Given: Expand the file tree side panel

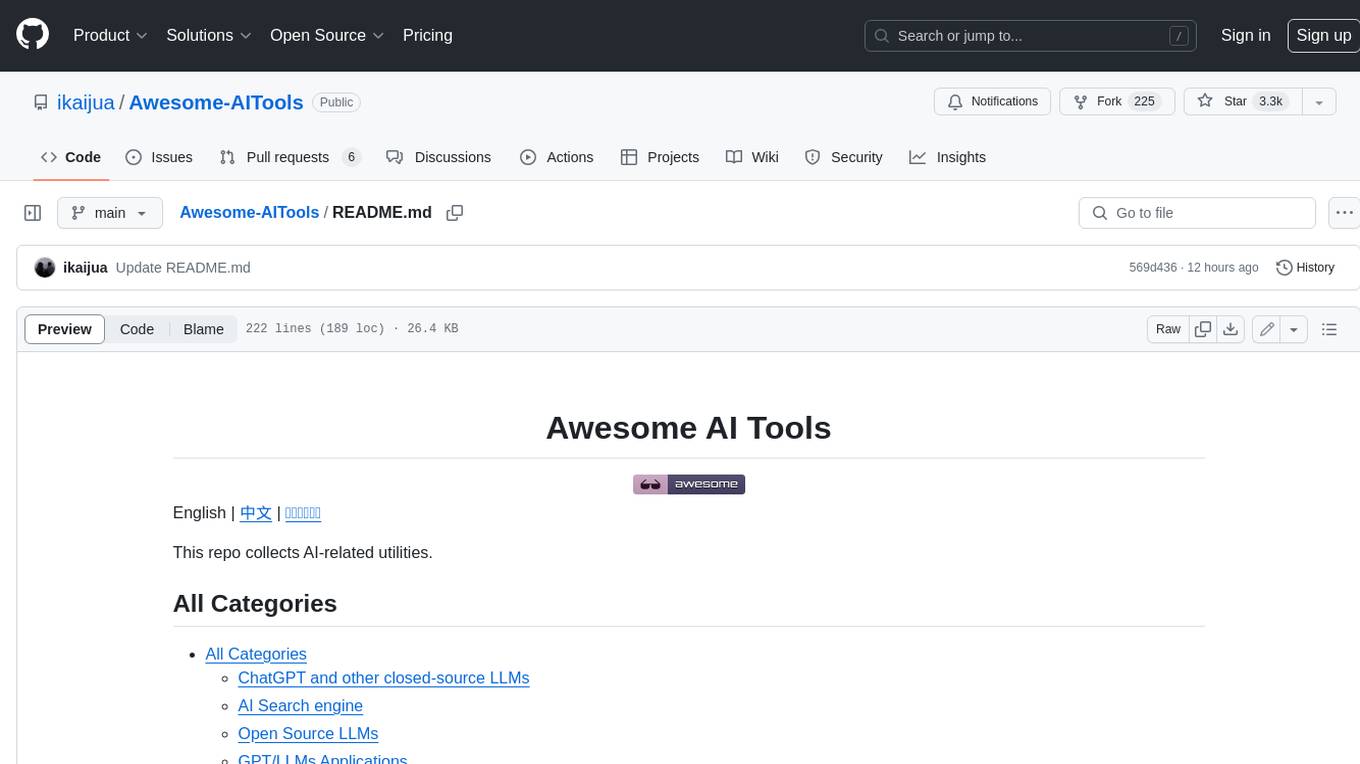Looking at the screenshot, I should click(x=32, y=213).
